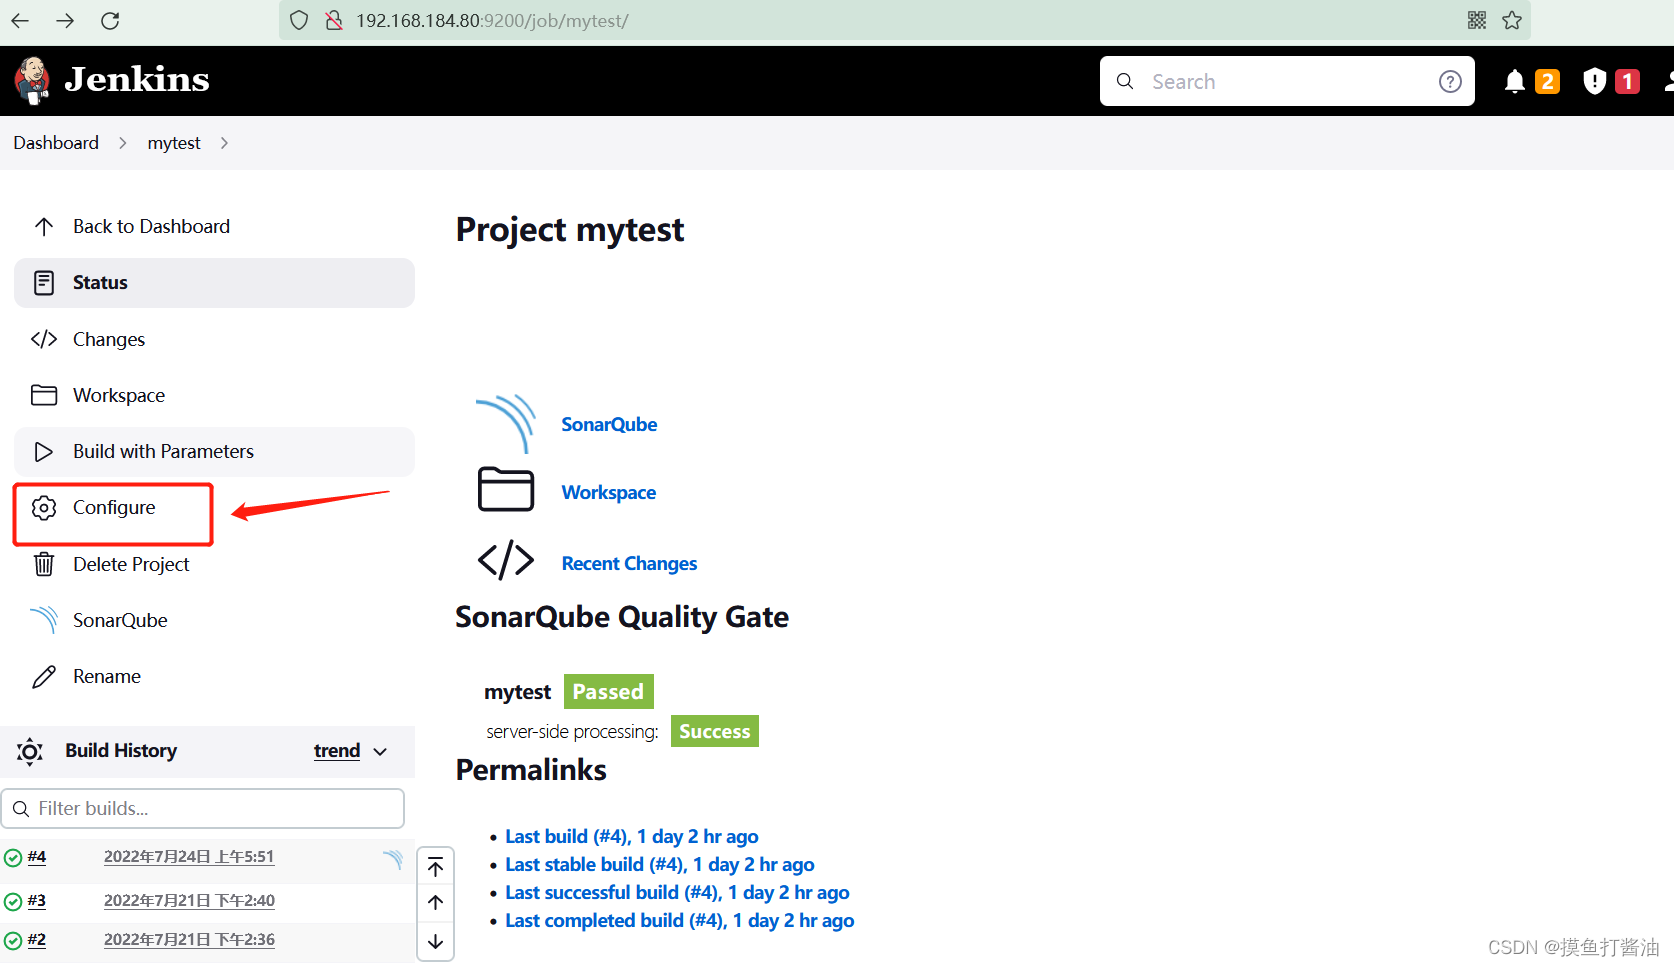Screen dimensions: 1674x966
Task: Click the shield tracking protection icon
Action: (298, 20)
